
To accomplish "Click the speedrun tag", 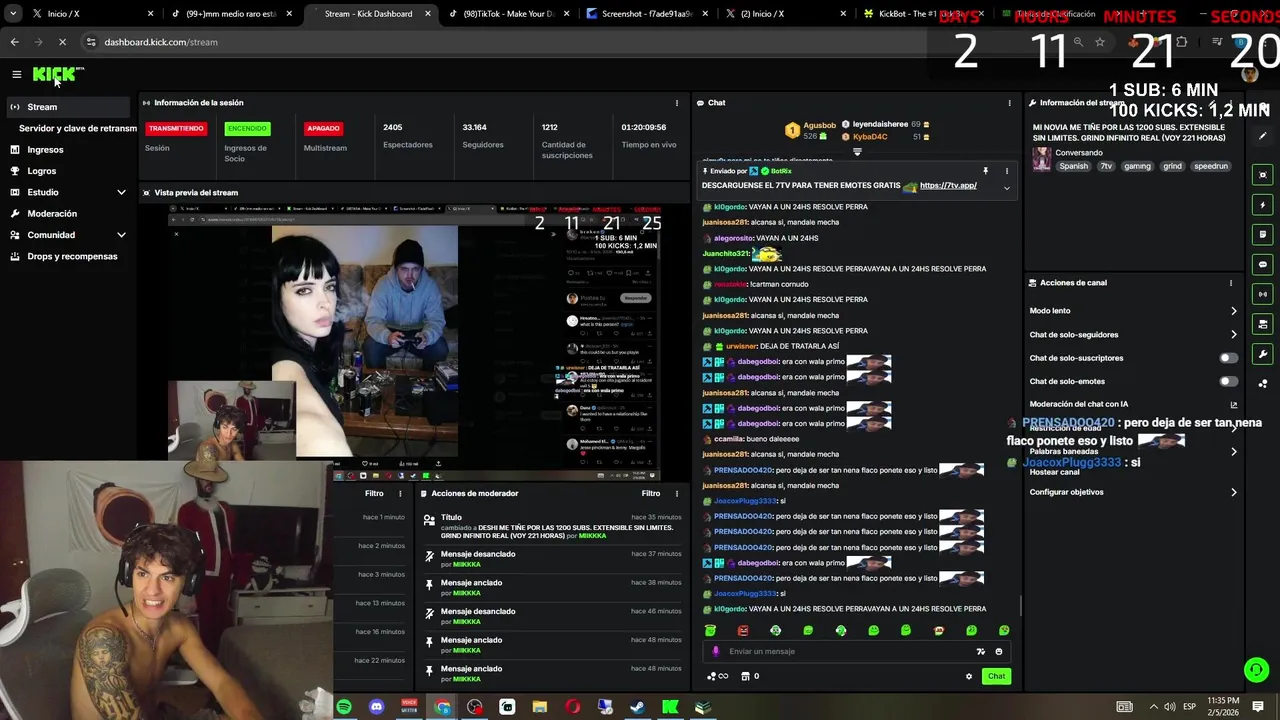I will coord(1210,166).
